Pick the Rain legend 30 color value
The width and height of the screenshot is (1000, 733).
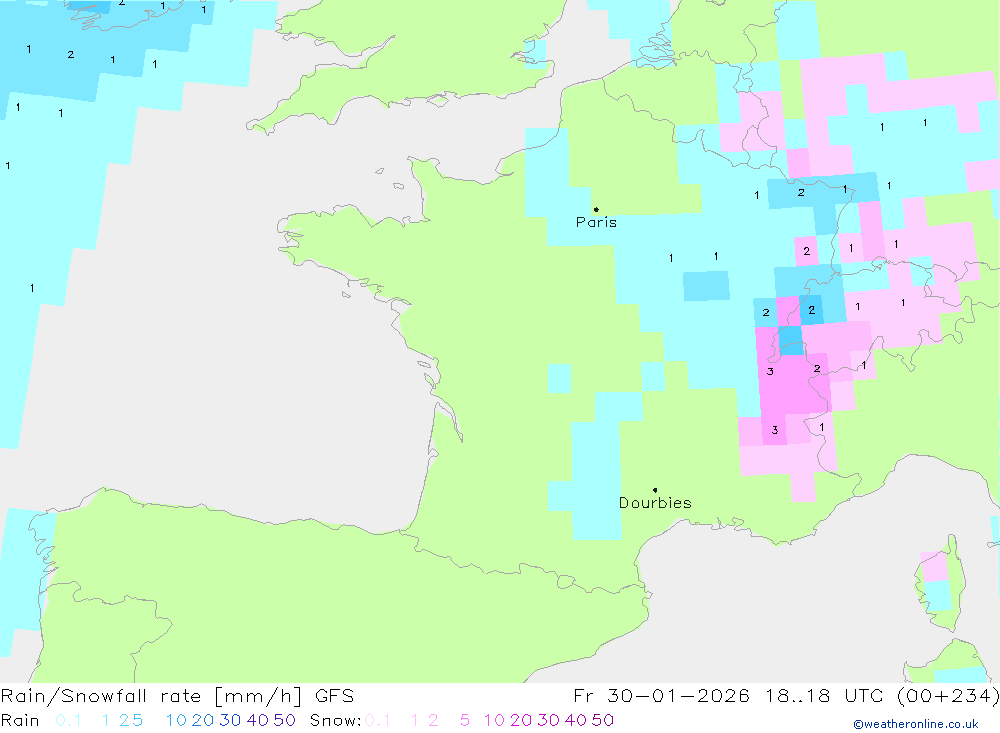point(230,720)
